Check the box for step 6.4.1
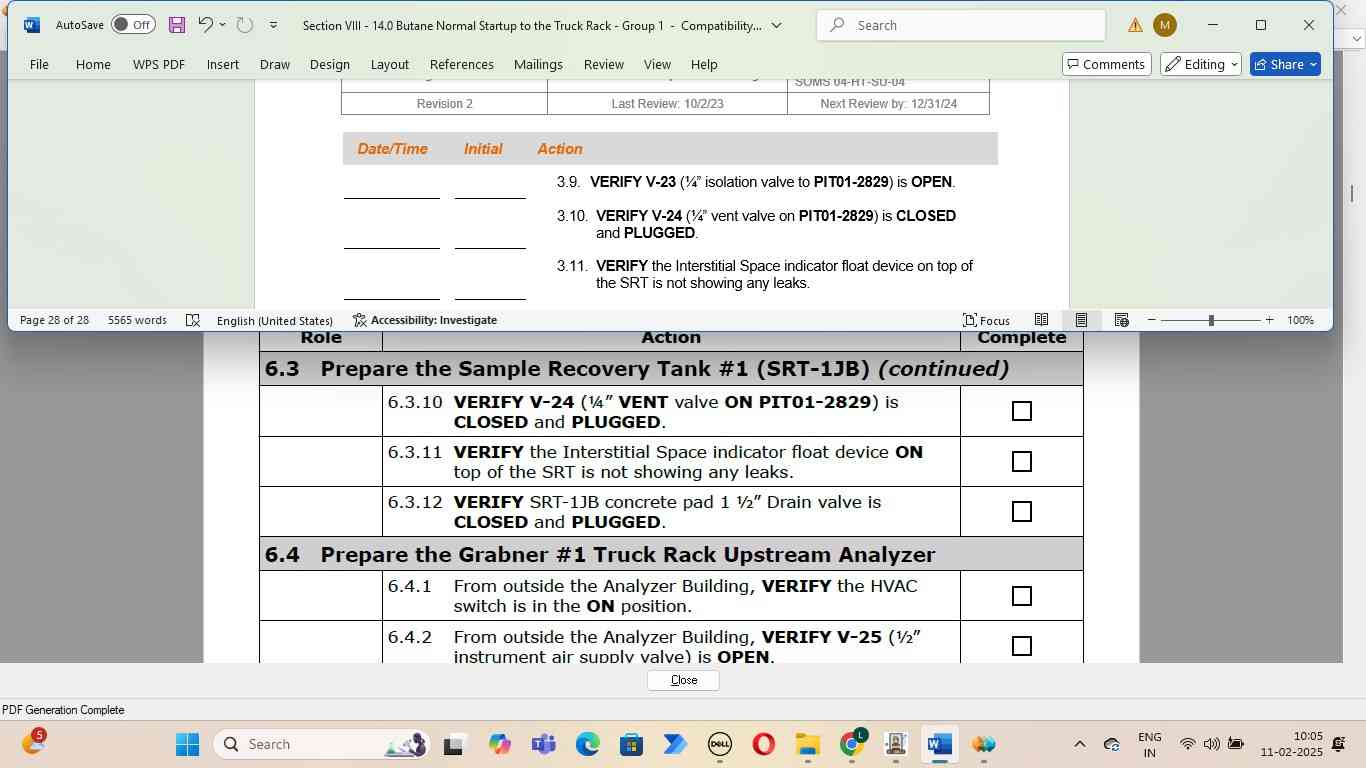Image resolution: width=1366 pixels, height=768 pixels. [1021, 596]
